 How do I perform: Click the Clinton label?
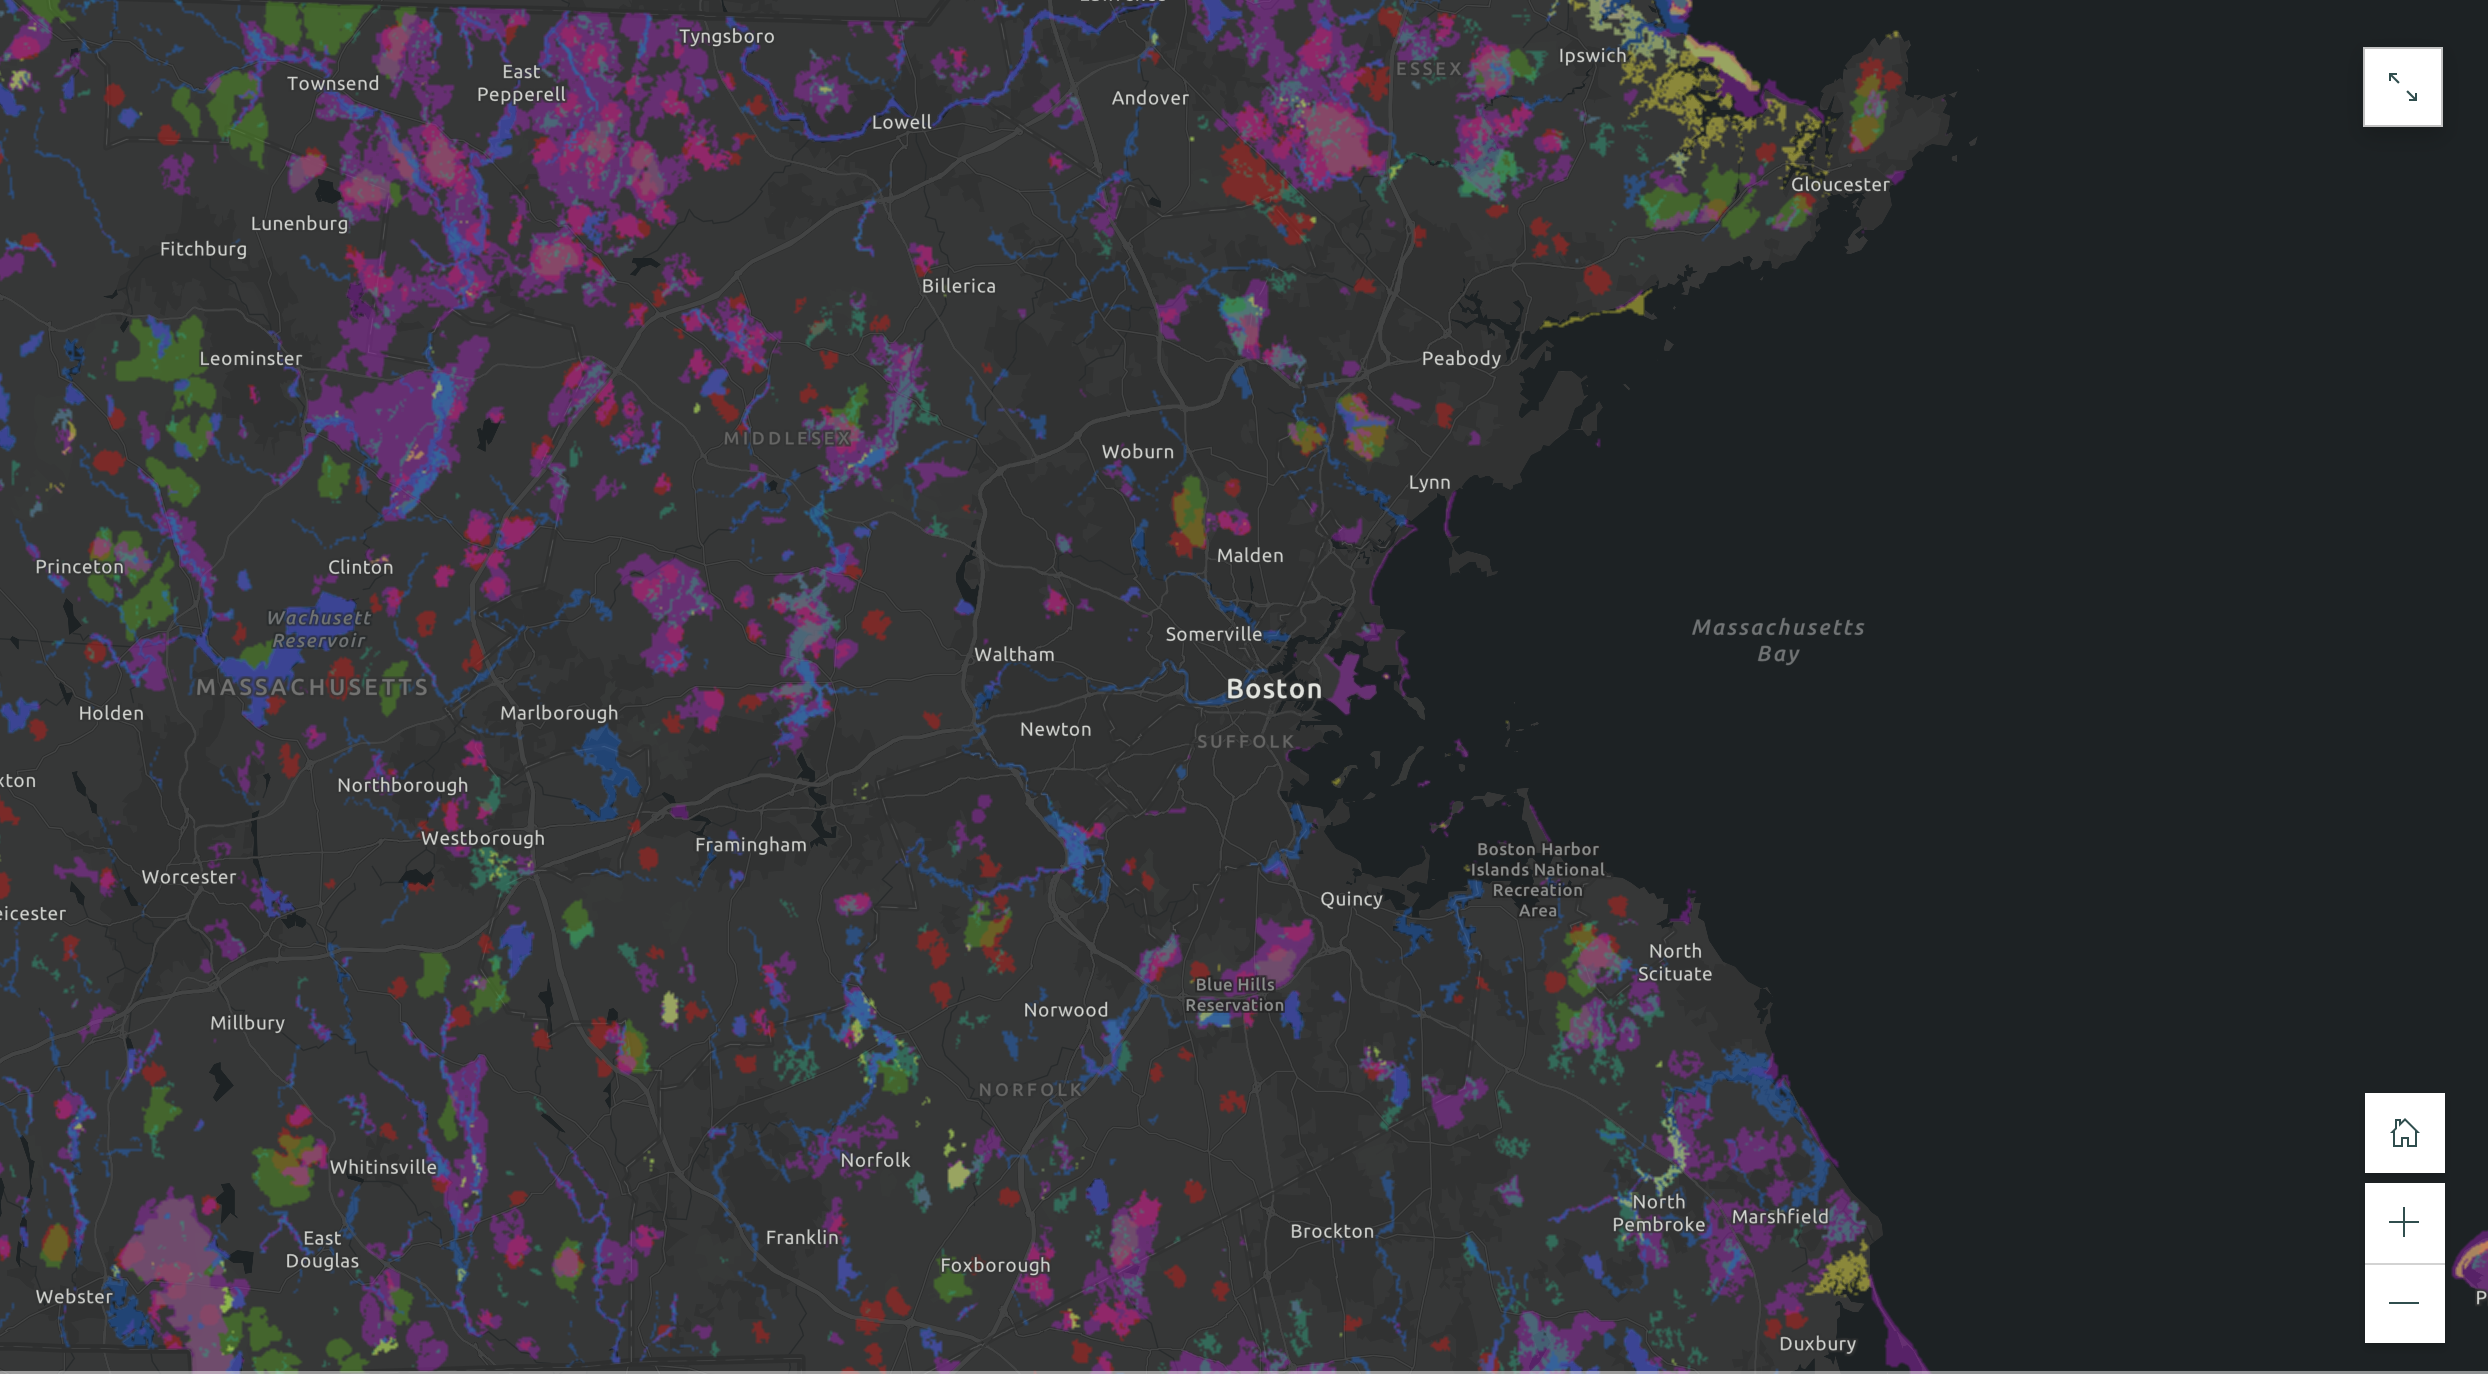[x=360, y=567]
